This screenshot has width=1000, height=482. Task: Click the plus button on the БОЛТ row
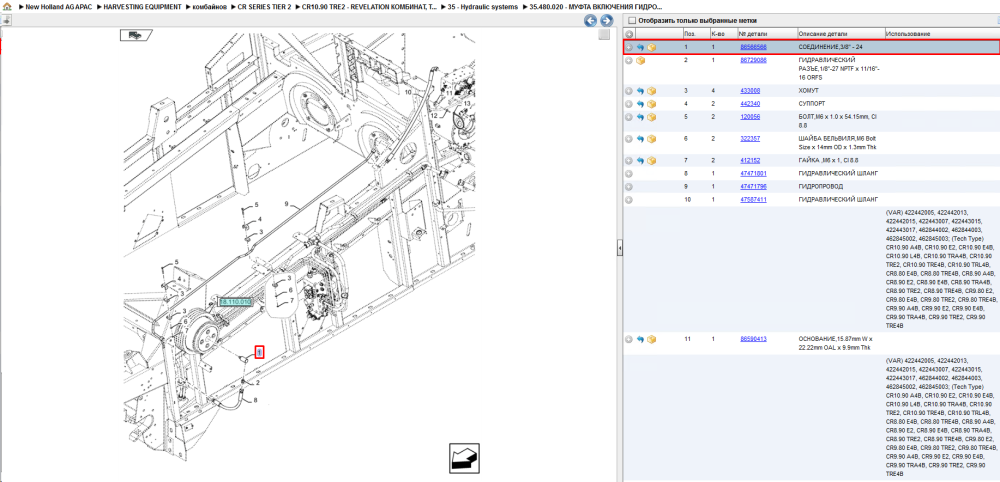(x=629, y=117)
